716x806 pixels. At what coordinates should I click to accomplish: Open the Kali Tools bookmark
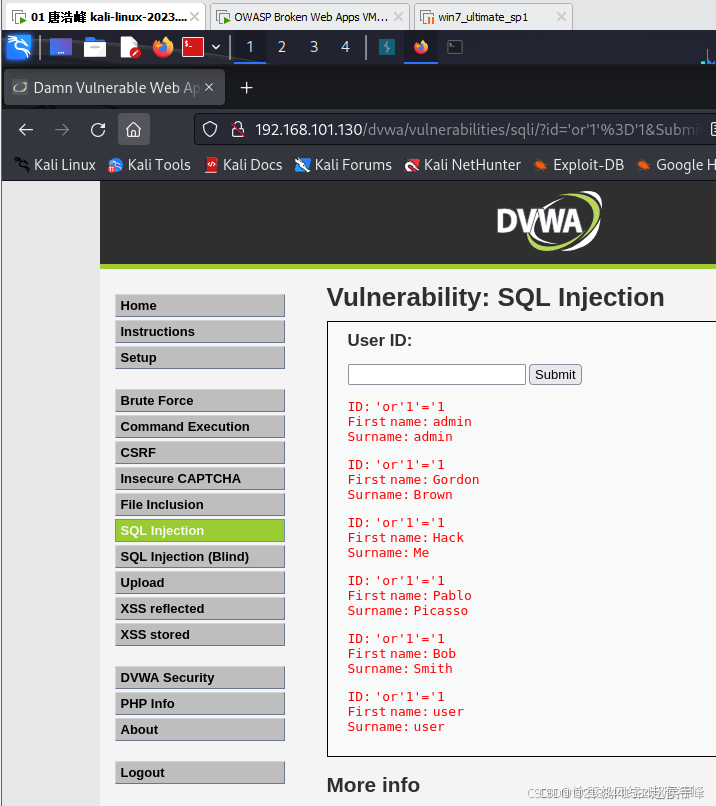[x=149, y=165]
